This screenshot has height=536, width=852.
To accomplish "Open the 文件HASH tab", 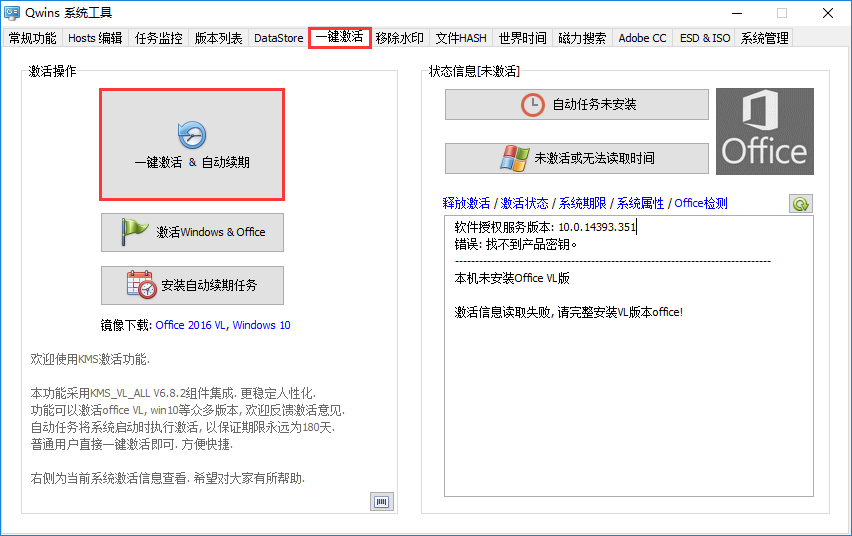I will point(461,38).
